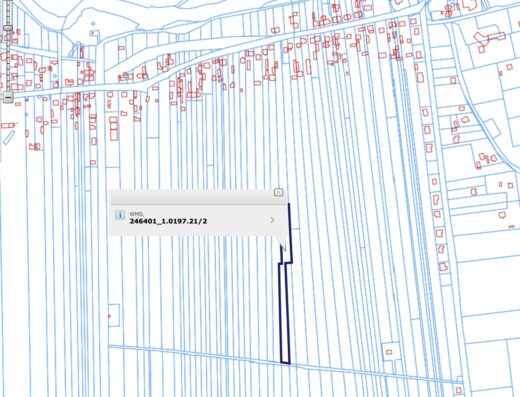Viewport: 520px width, 397px height.
Task: Click the small square parcel with red dot at left
Action: 114,315
